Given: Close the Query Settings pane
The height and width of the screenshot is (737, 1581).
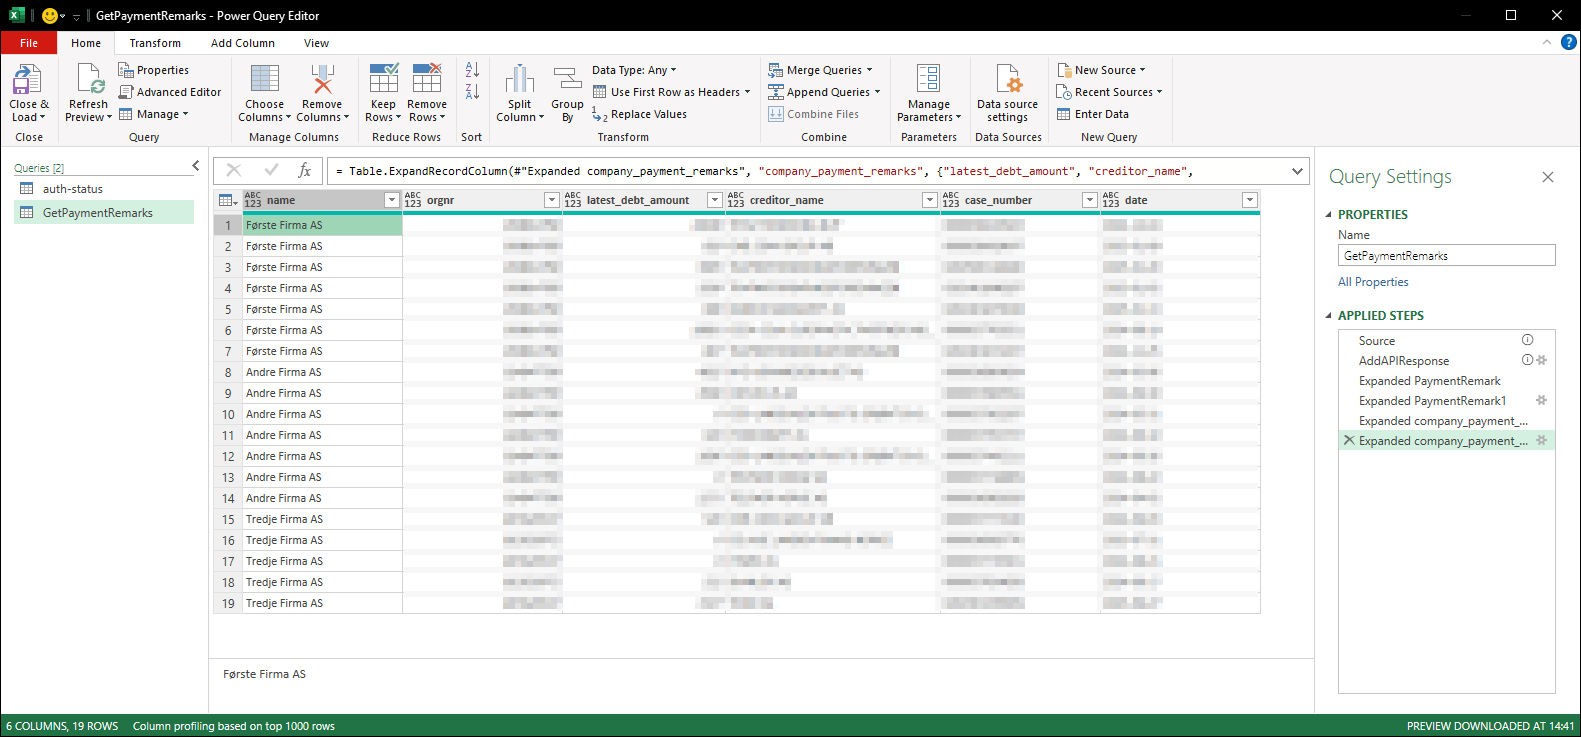Looking at the screenshot, I should 1548,177.
